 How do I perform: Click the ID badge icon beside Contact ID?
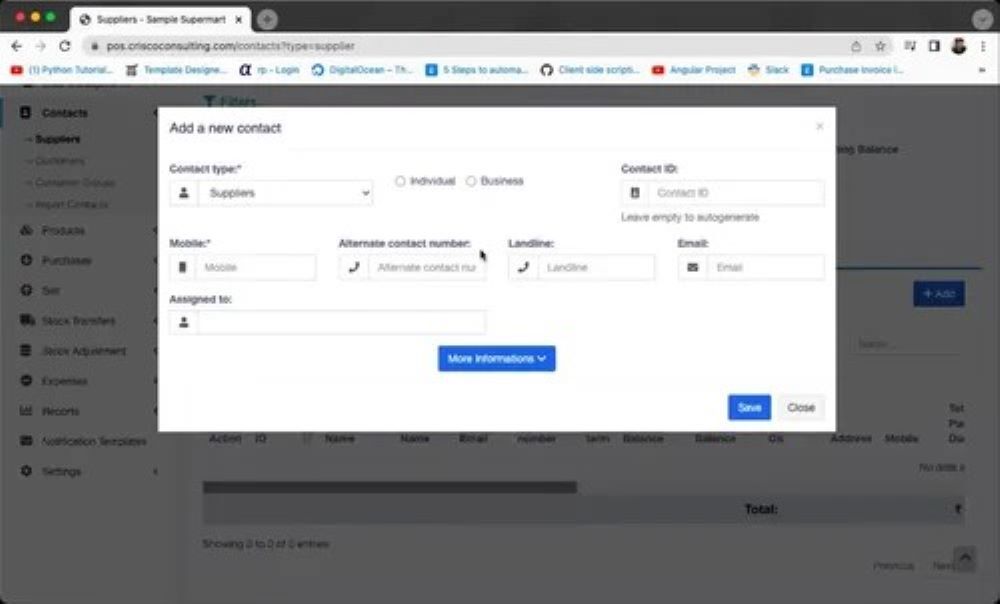pyautogui.click(x=635, y=193)
